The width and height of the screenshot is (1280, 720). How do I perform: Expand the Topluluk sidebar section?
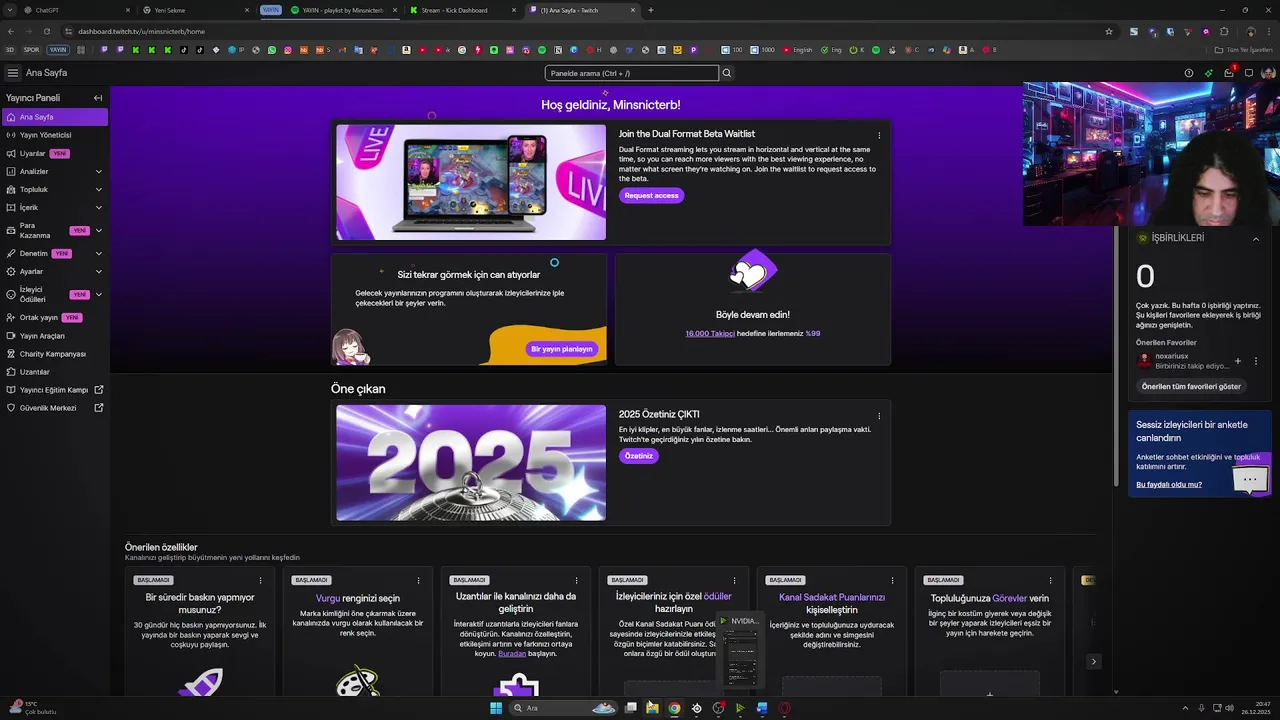[98, 190]
